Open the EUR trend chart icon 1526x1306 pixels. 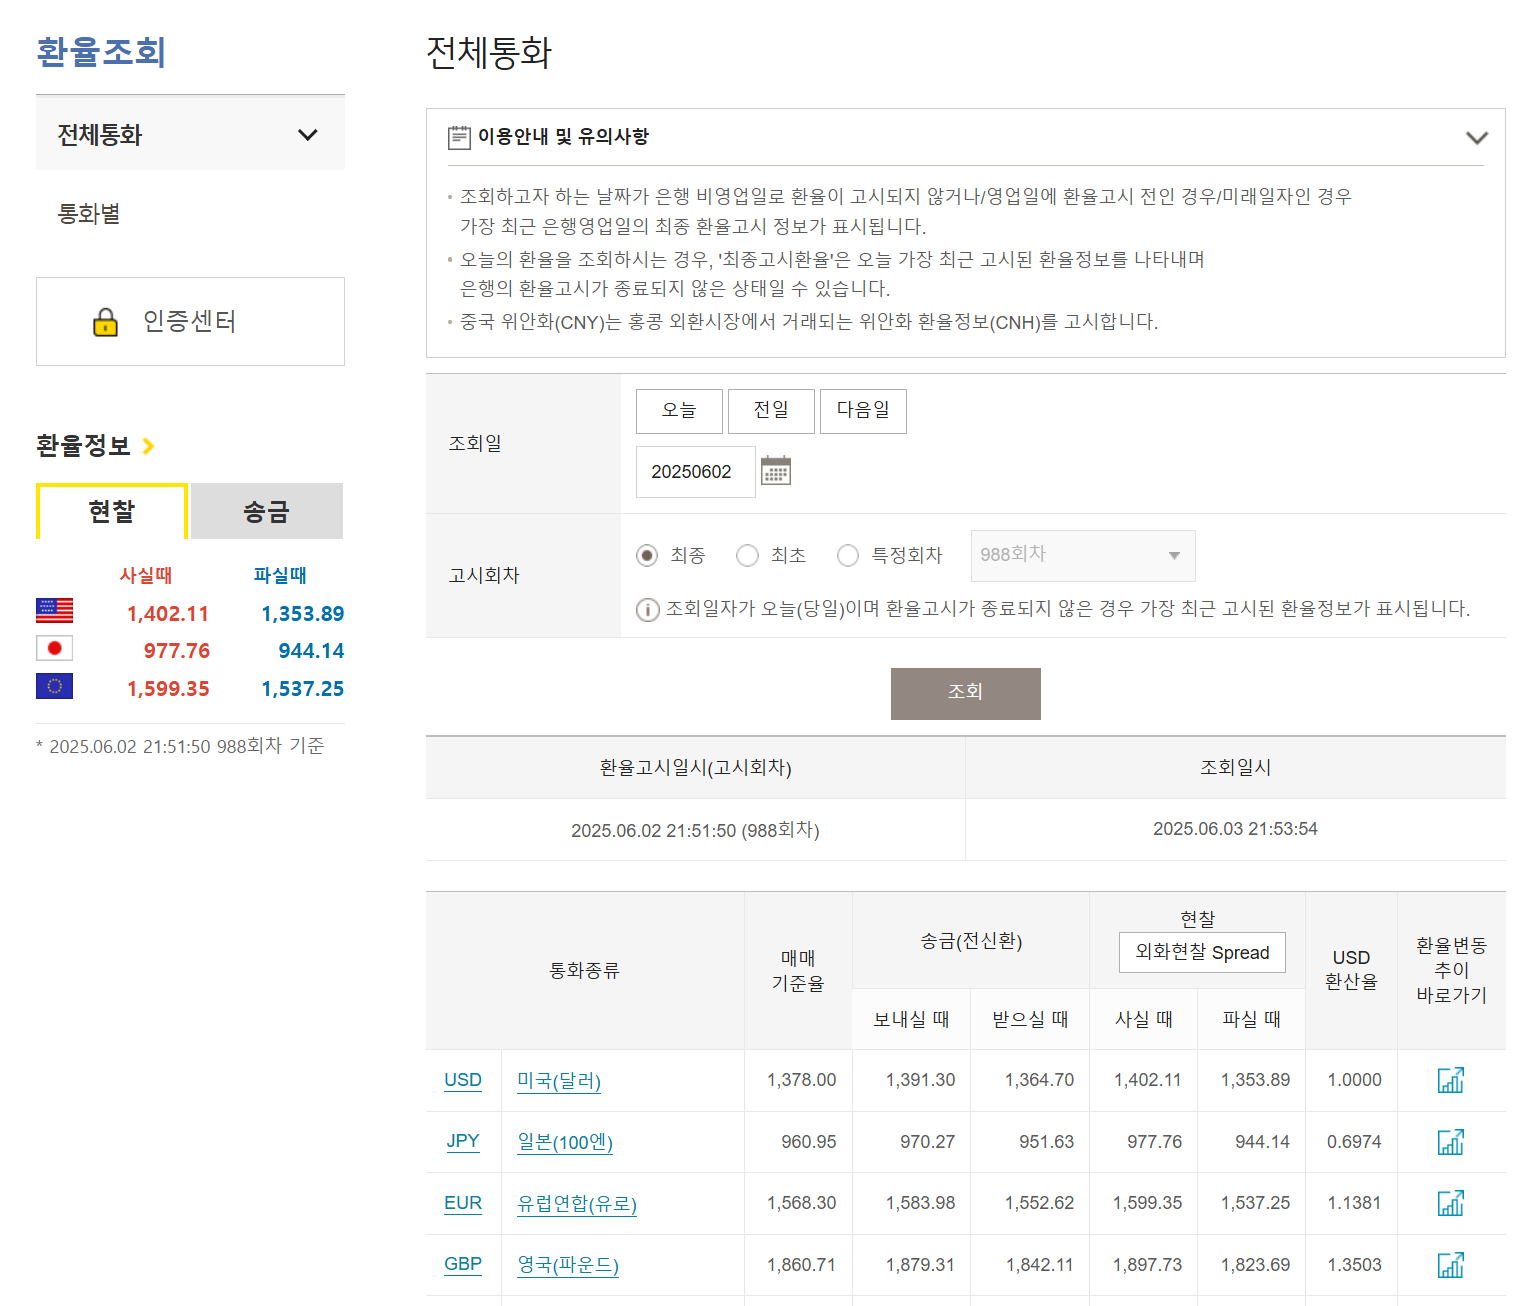[1451, 1203]
